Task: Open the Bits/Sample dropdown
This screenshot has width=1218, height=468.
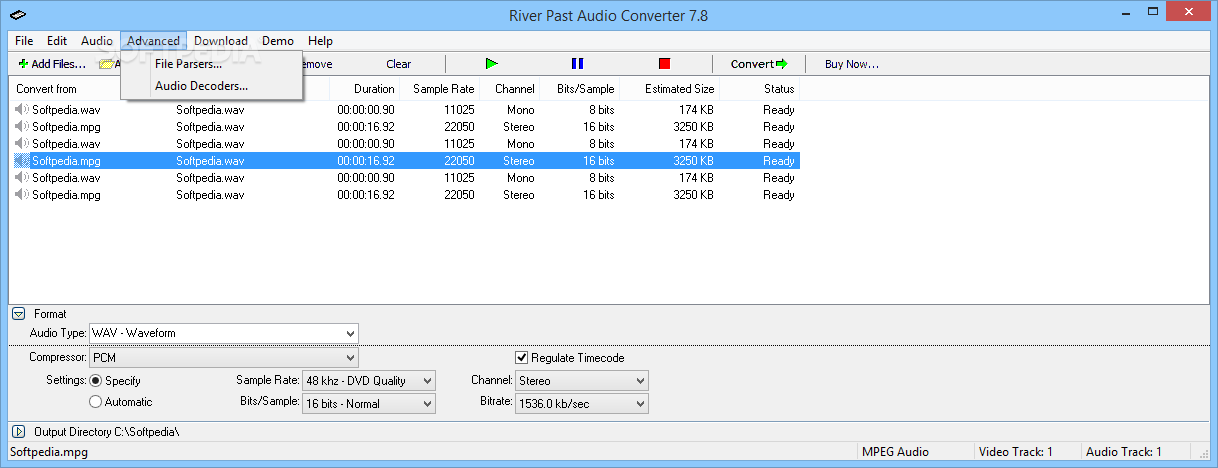Action: 369,404
